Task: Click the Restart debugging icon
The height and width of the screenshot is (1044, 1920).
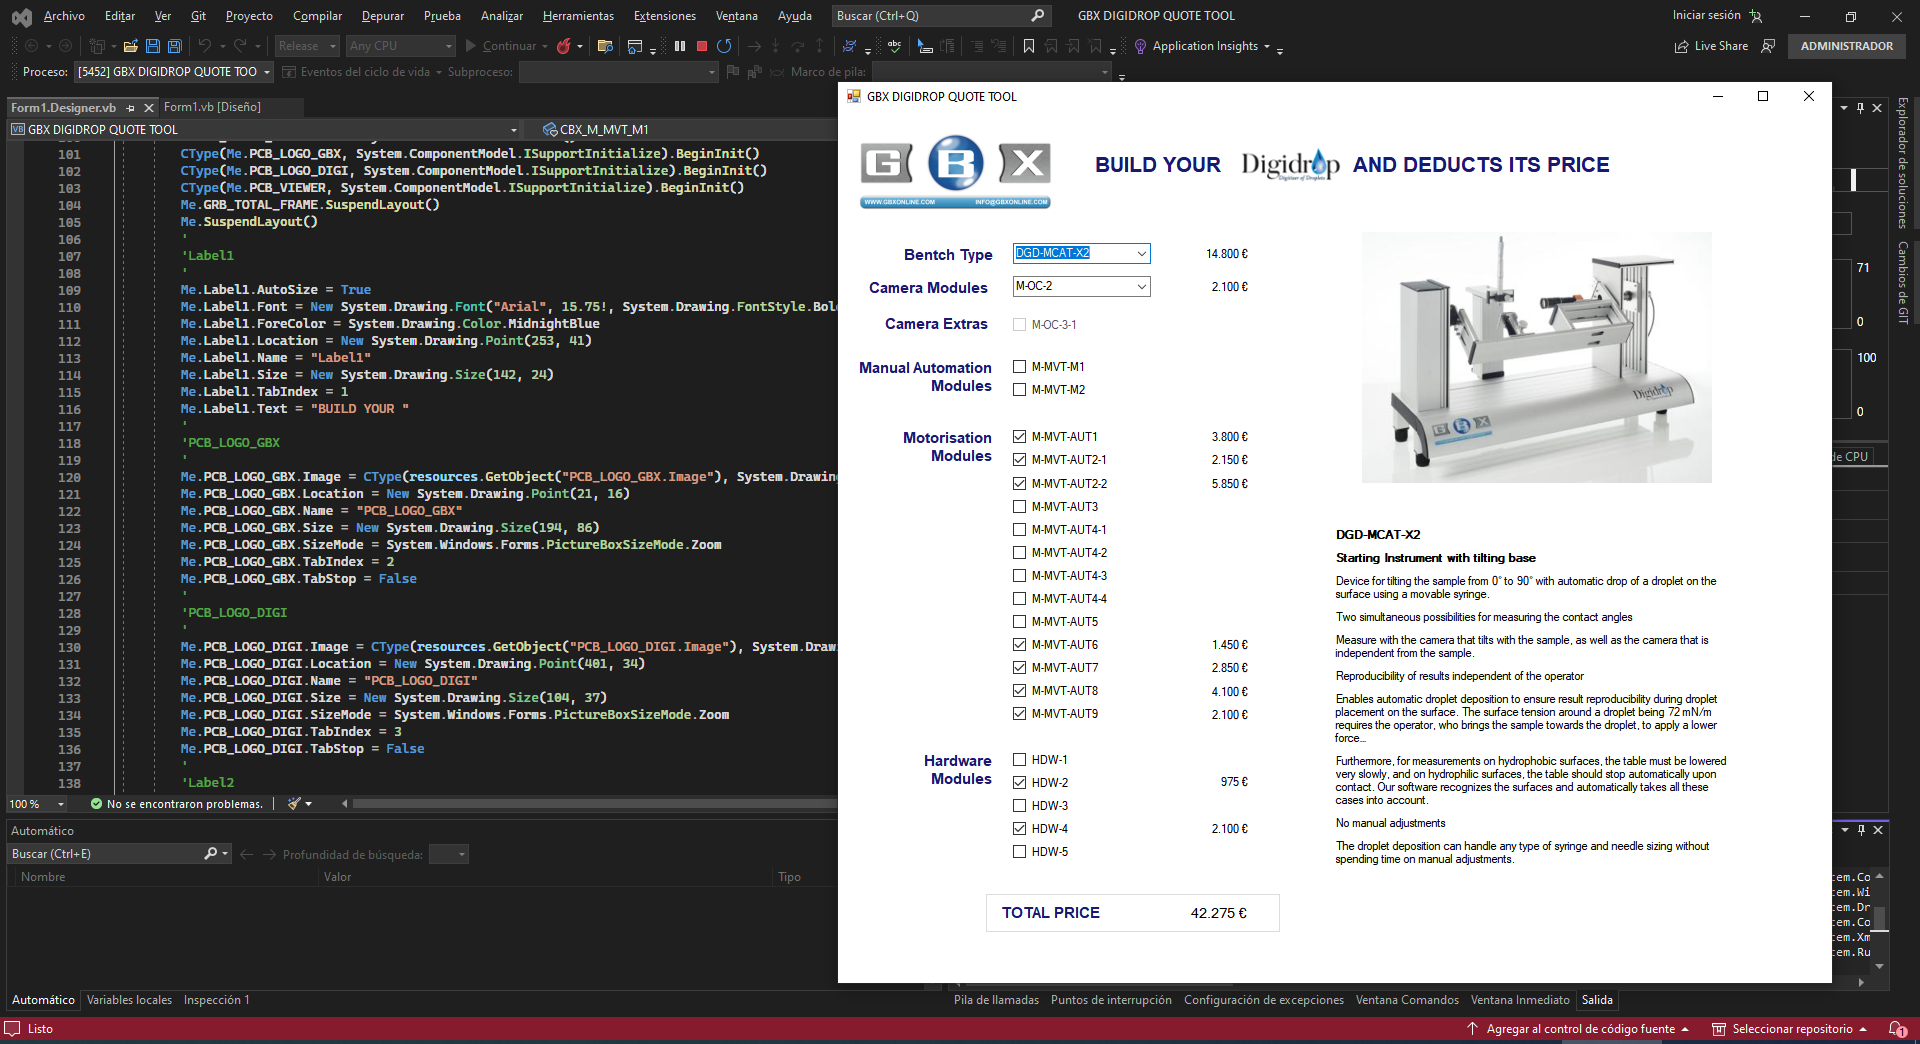Action: 724,46
